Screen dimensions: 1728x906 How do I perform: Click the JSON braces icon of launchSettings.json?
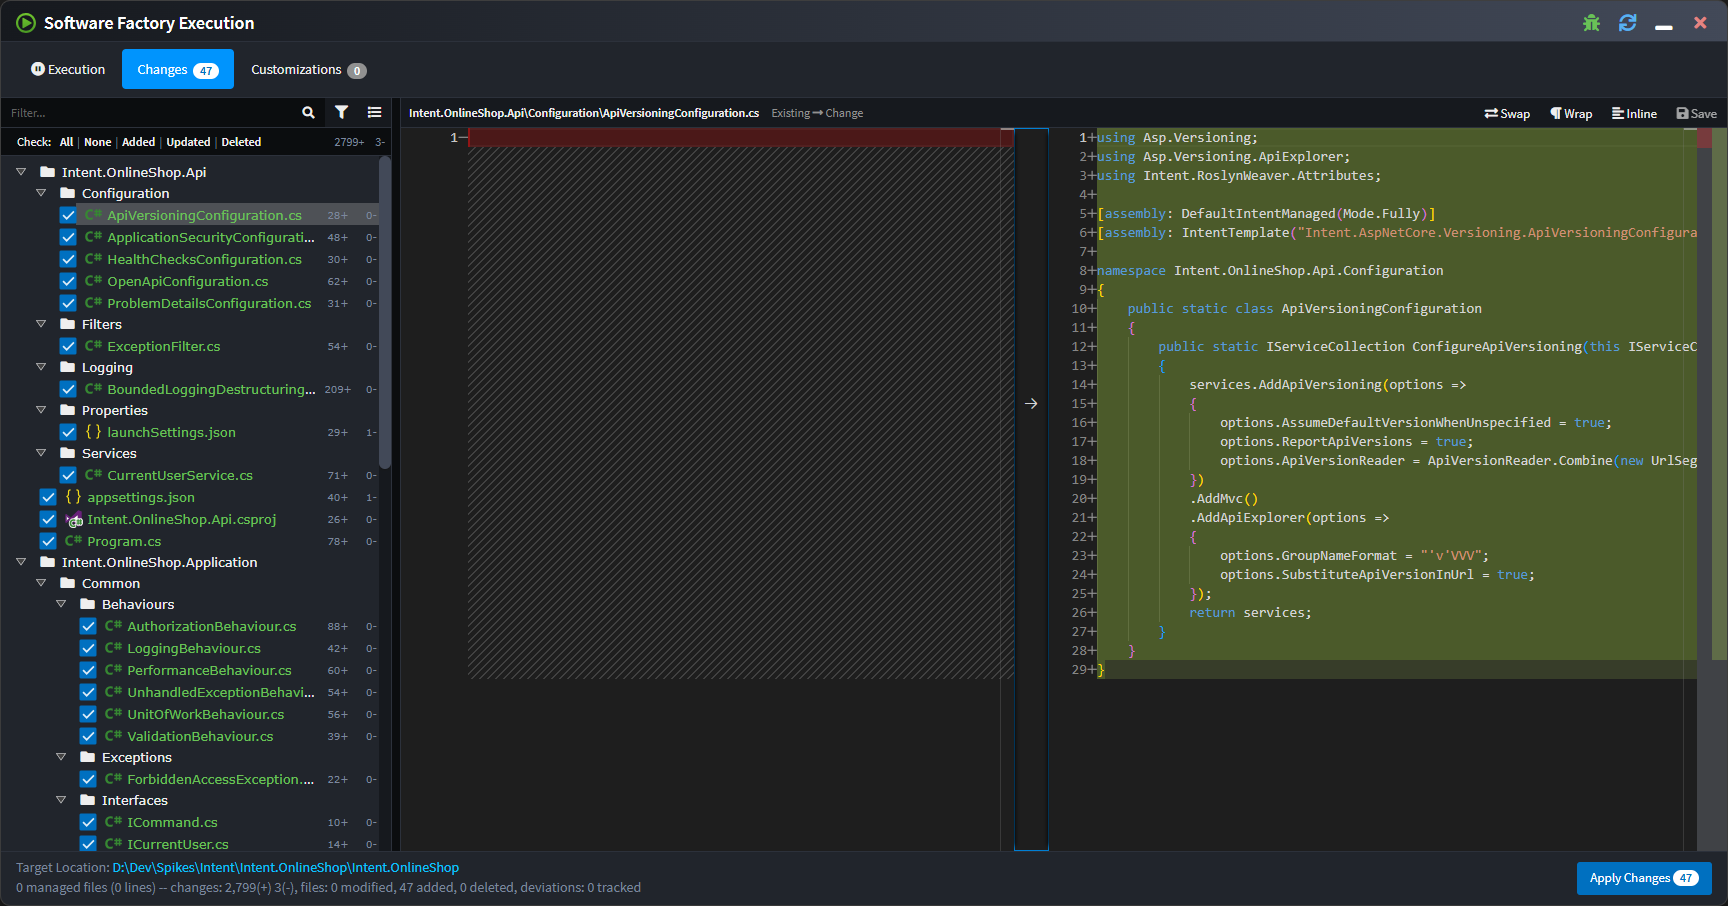tap(93, 432)
